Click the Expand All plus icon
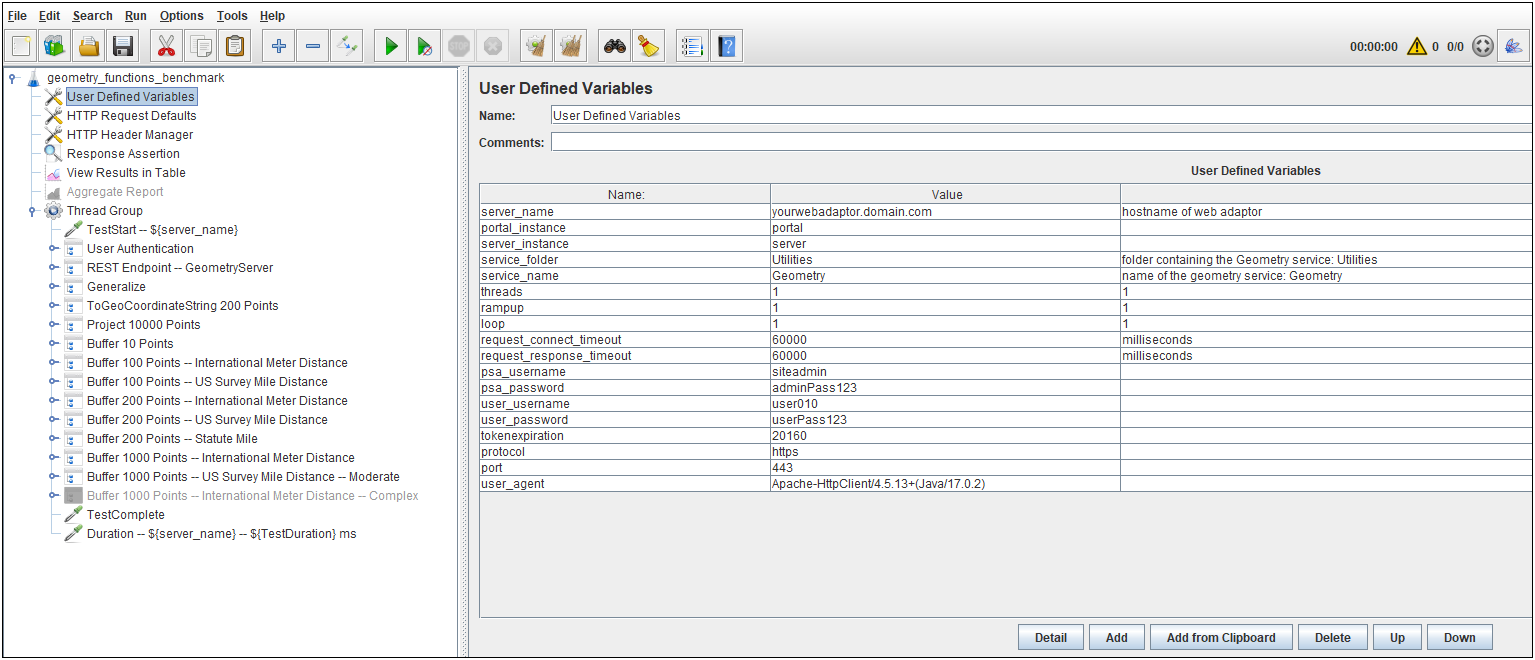Image resolution: width=1535 pixels, height=660 pixels. tap(279, 45)
